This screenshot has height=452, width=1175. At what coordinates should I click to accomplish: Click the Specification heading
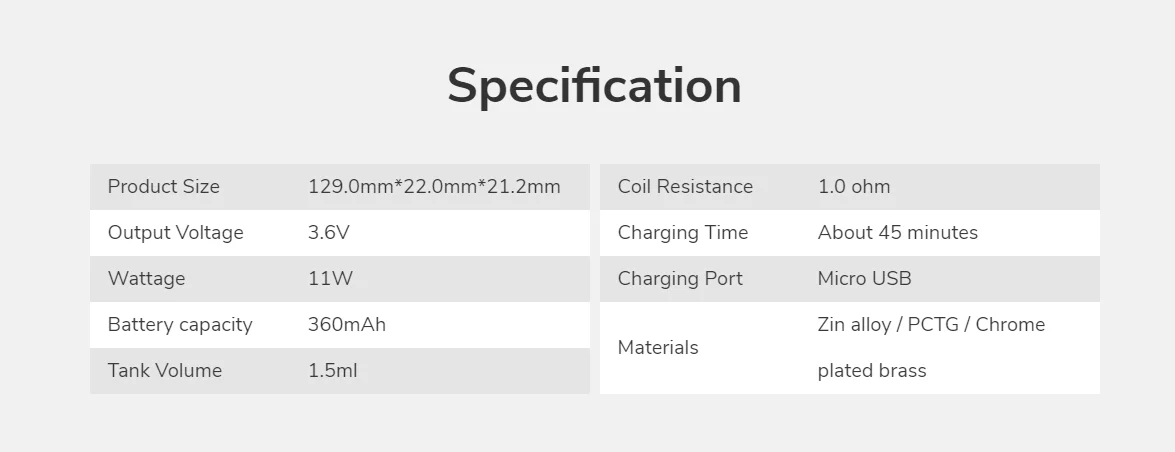pos(594,86)
